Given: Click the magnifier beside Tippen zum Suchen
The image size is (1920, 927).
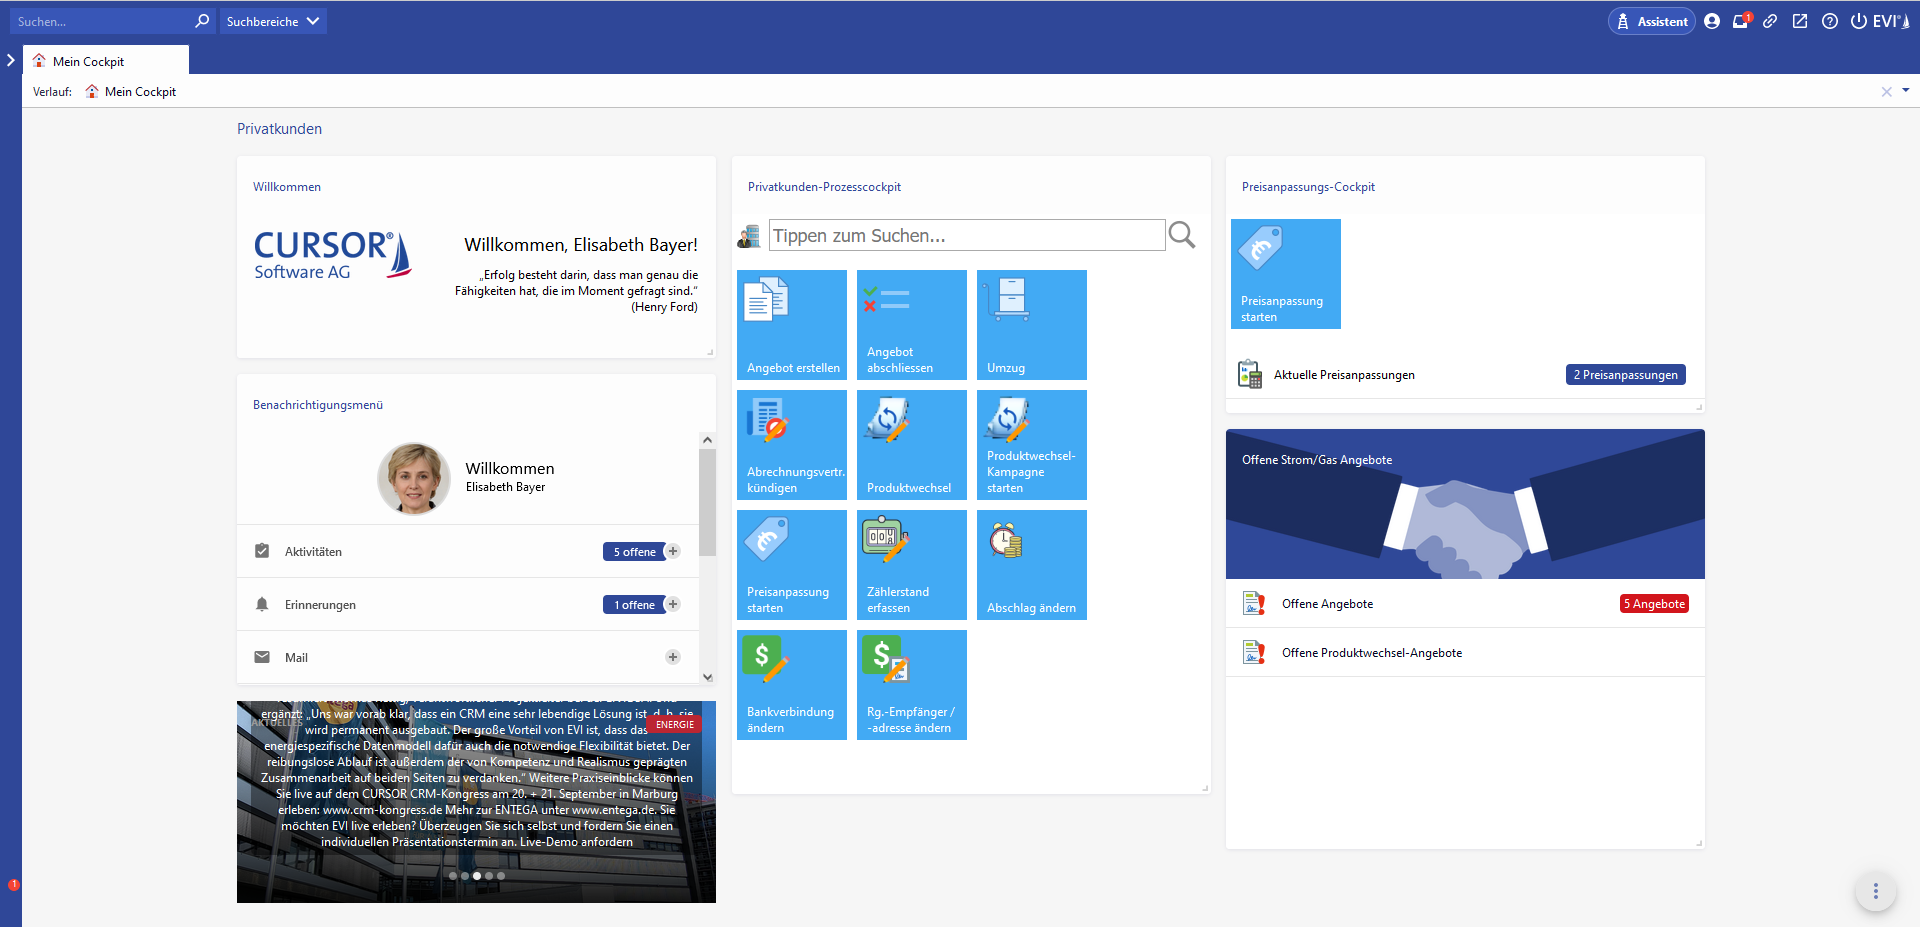Looking at the screenshot, I should (x=1182, y=235).
